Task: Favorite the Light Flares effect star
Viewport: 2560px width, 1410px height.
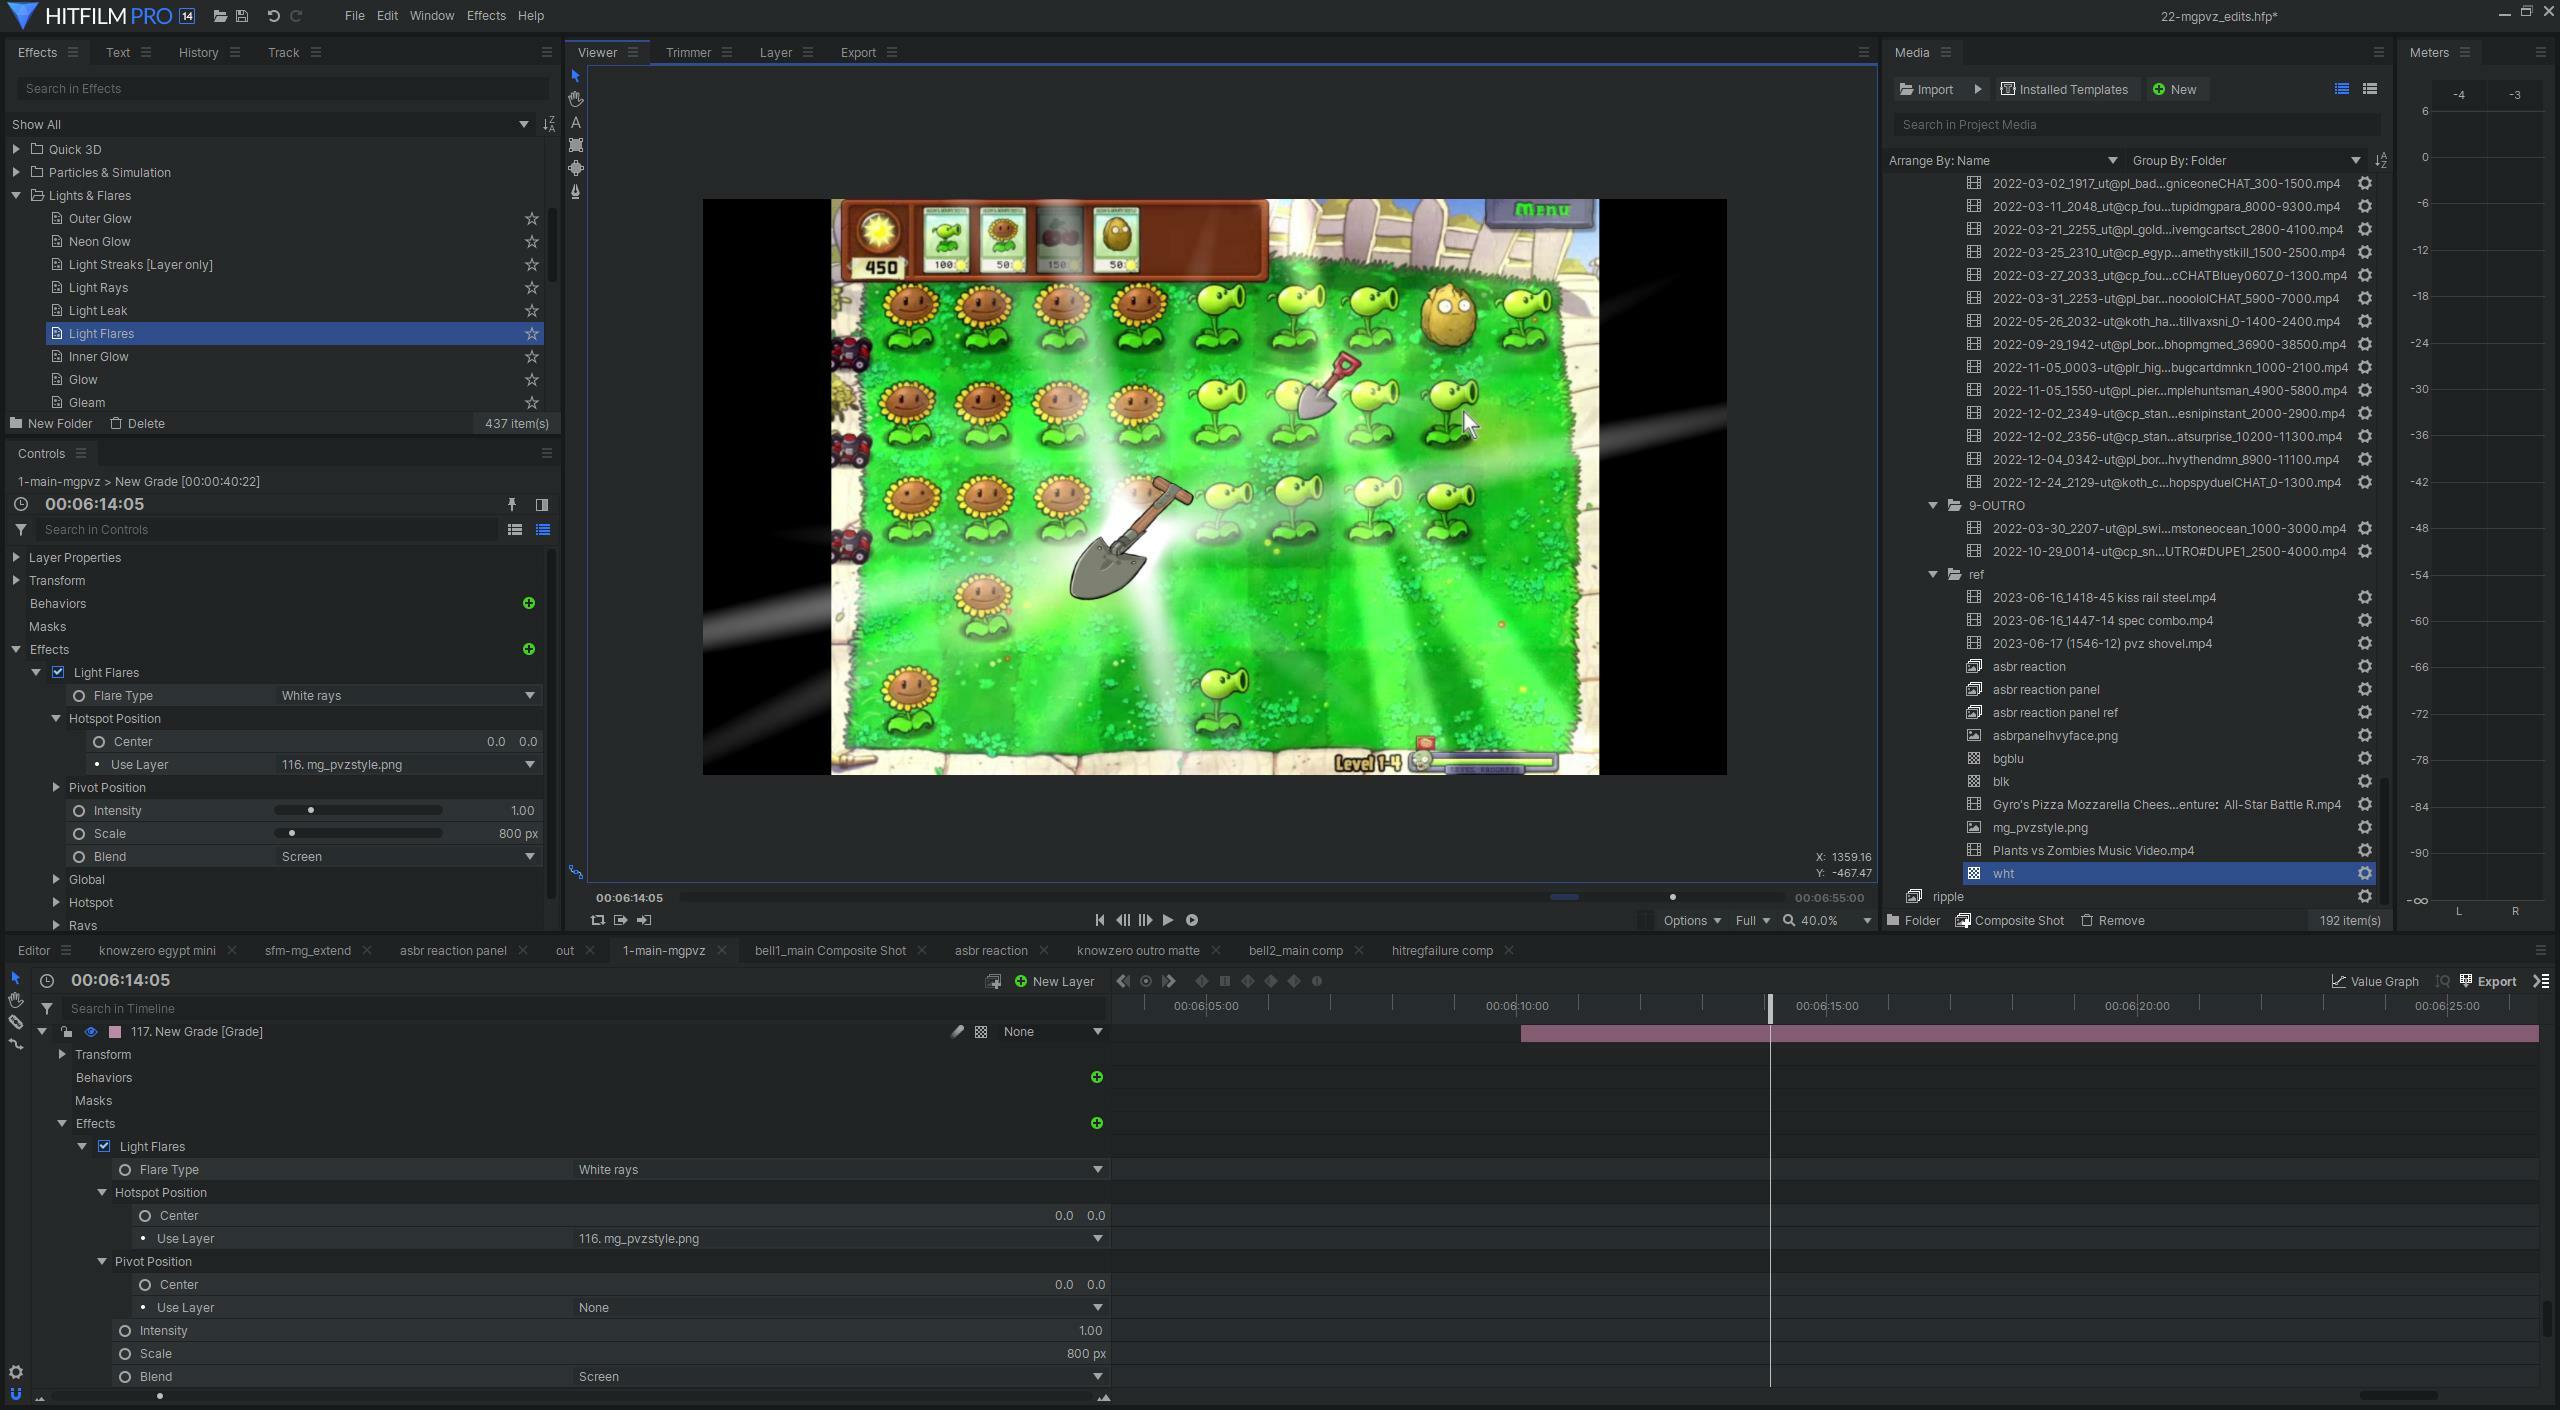Action: click(x=532, y=334)
